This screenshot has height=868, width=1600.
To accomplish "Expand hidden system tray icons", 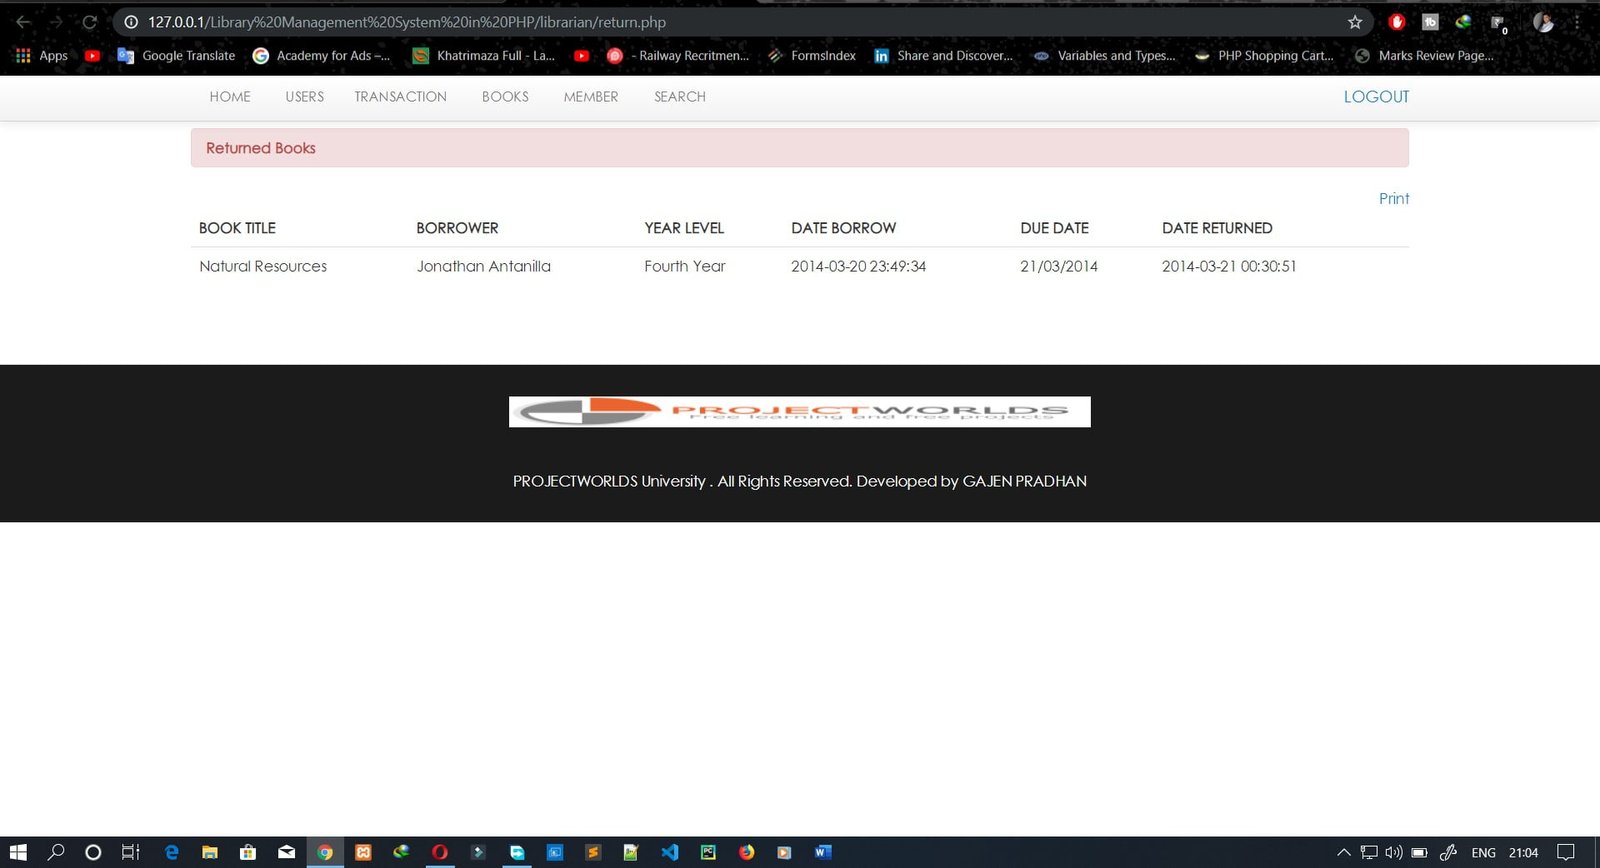I will (x=1343, y=853).
